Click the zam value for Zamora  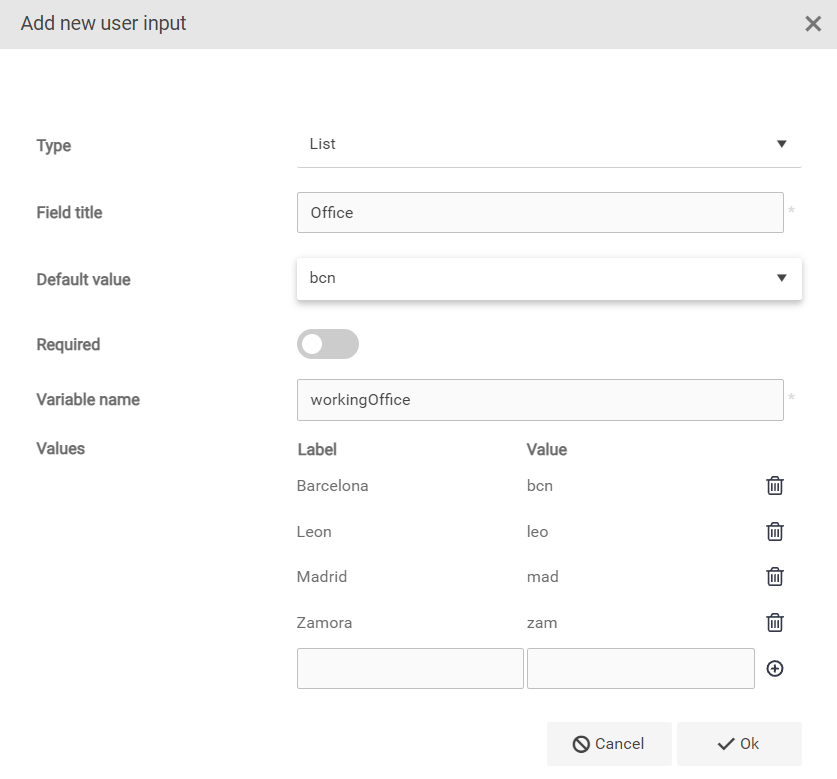pyautogui.click(x=542, y=623)
